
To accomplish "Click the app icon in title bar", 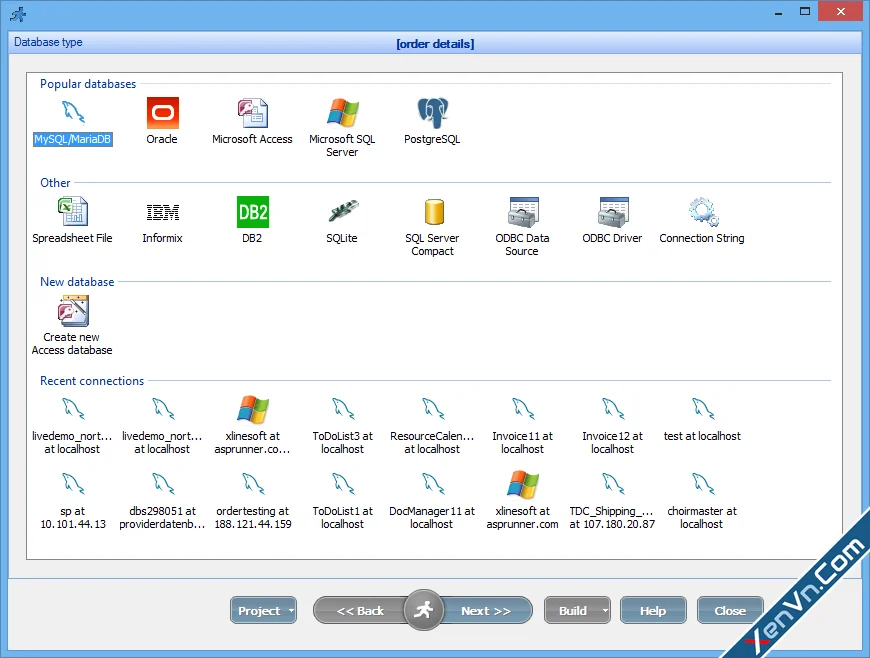I will [18, 14].
